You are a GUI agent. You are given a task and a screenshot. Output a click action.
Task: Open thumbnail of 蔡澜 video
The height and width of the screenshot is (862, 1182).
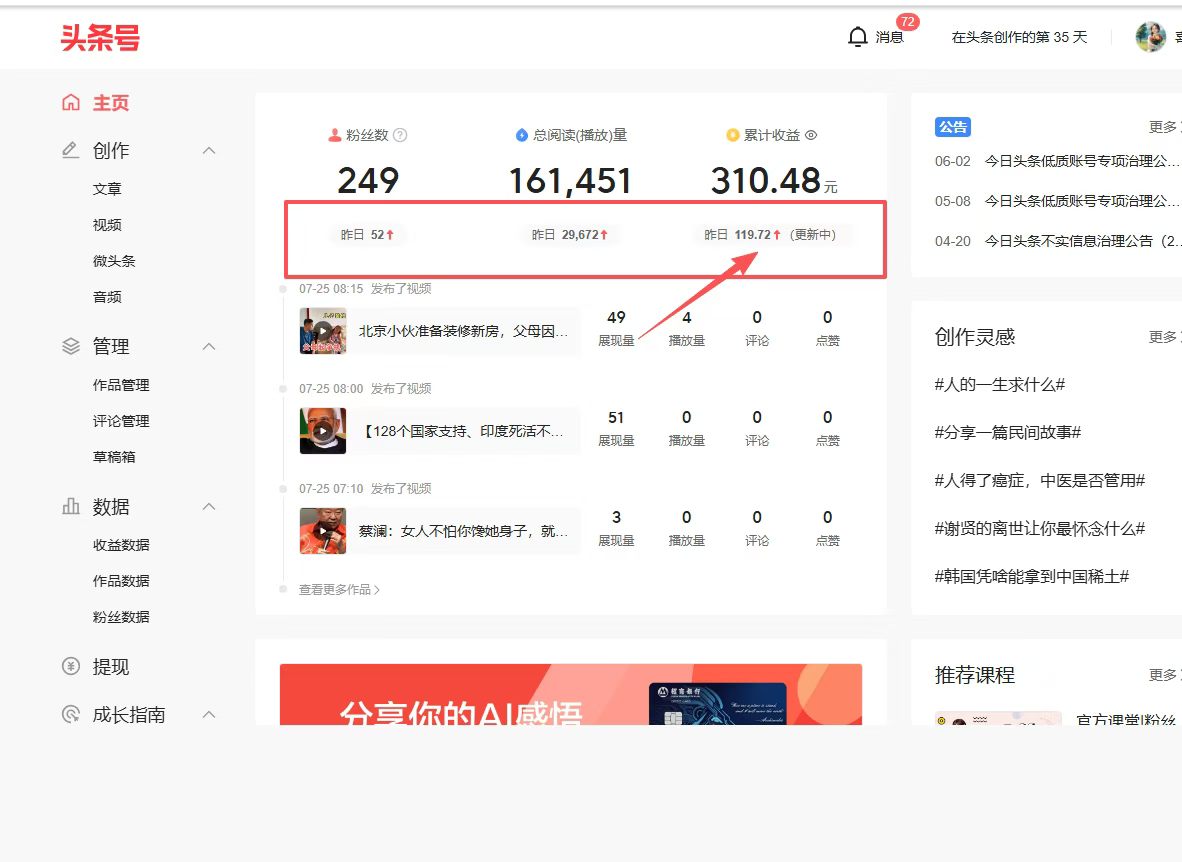[323, 531]
